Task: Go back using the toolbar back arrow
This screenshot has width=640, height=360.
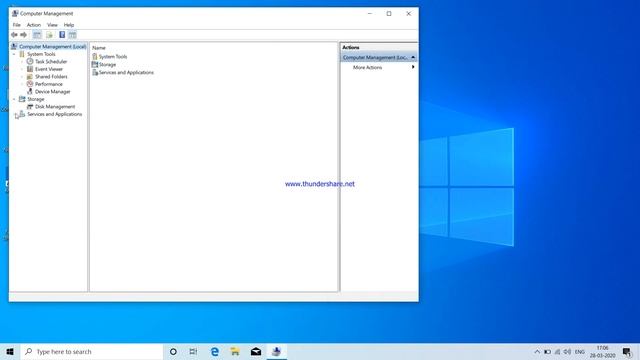Action: [x=14, y=35]
